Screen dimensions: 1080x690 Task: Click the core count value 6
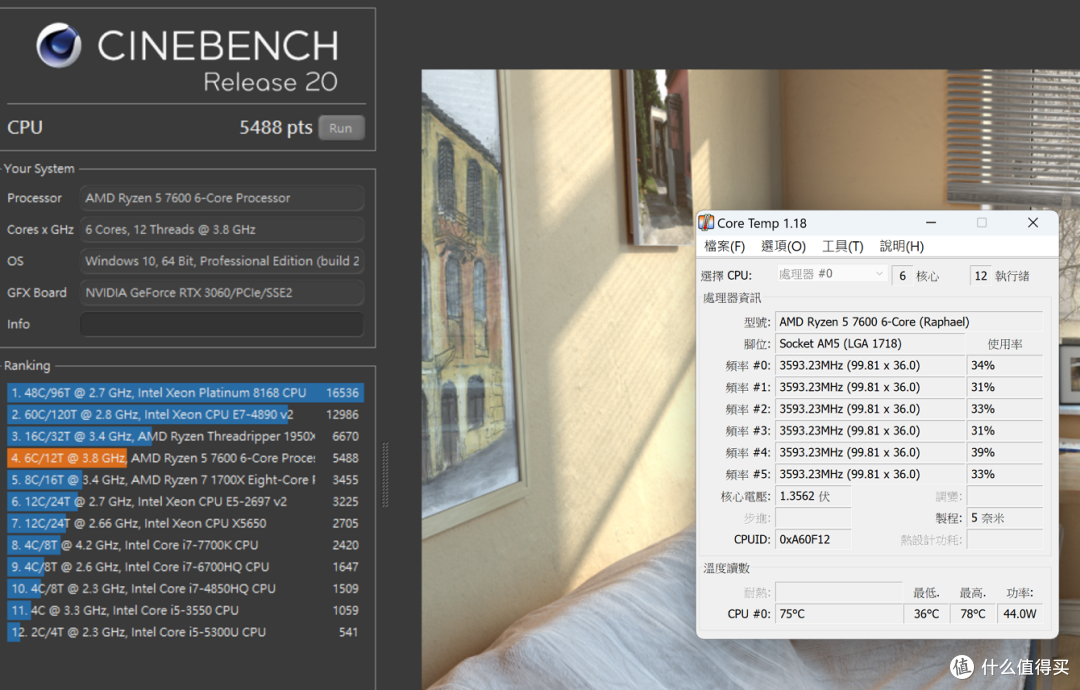pos(902,275)
